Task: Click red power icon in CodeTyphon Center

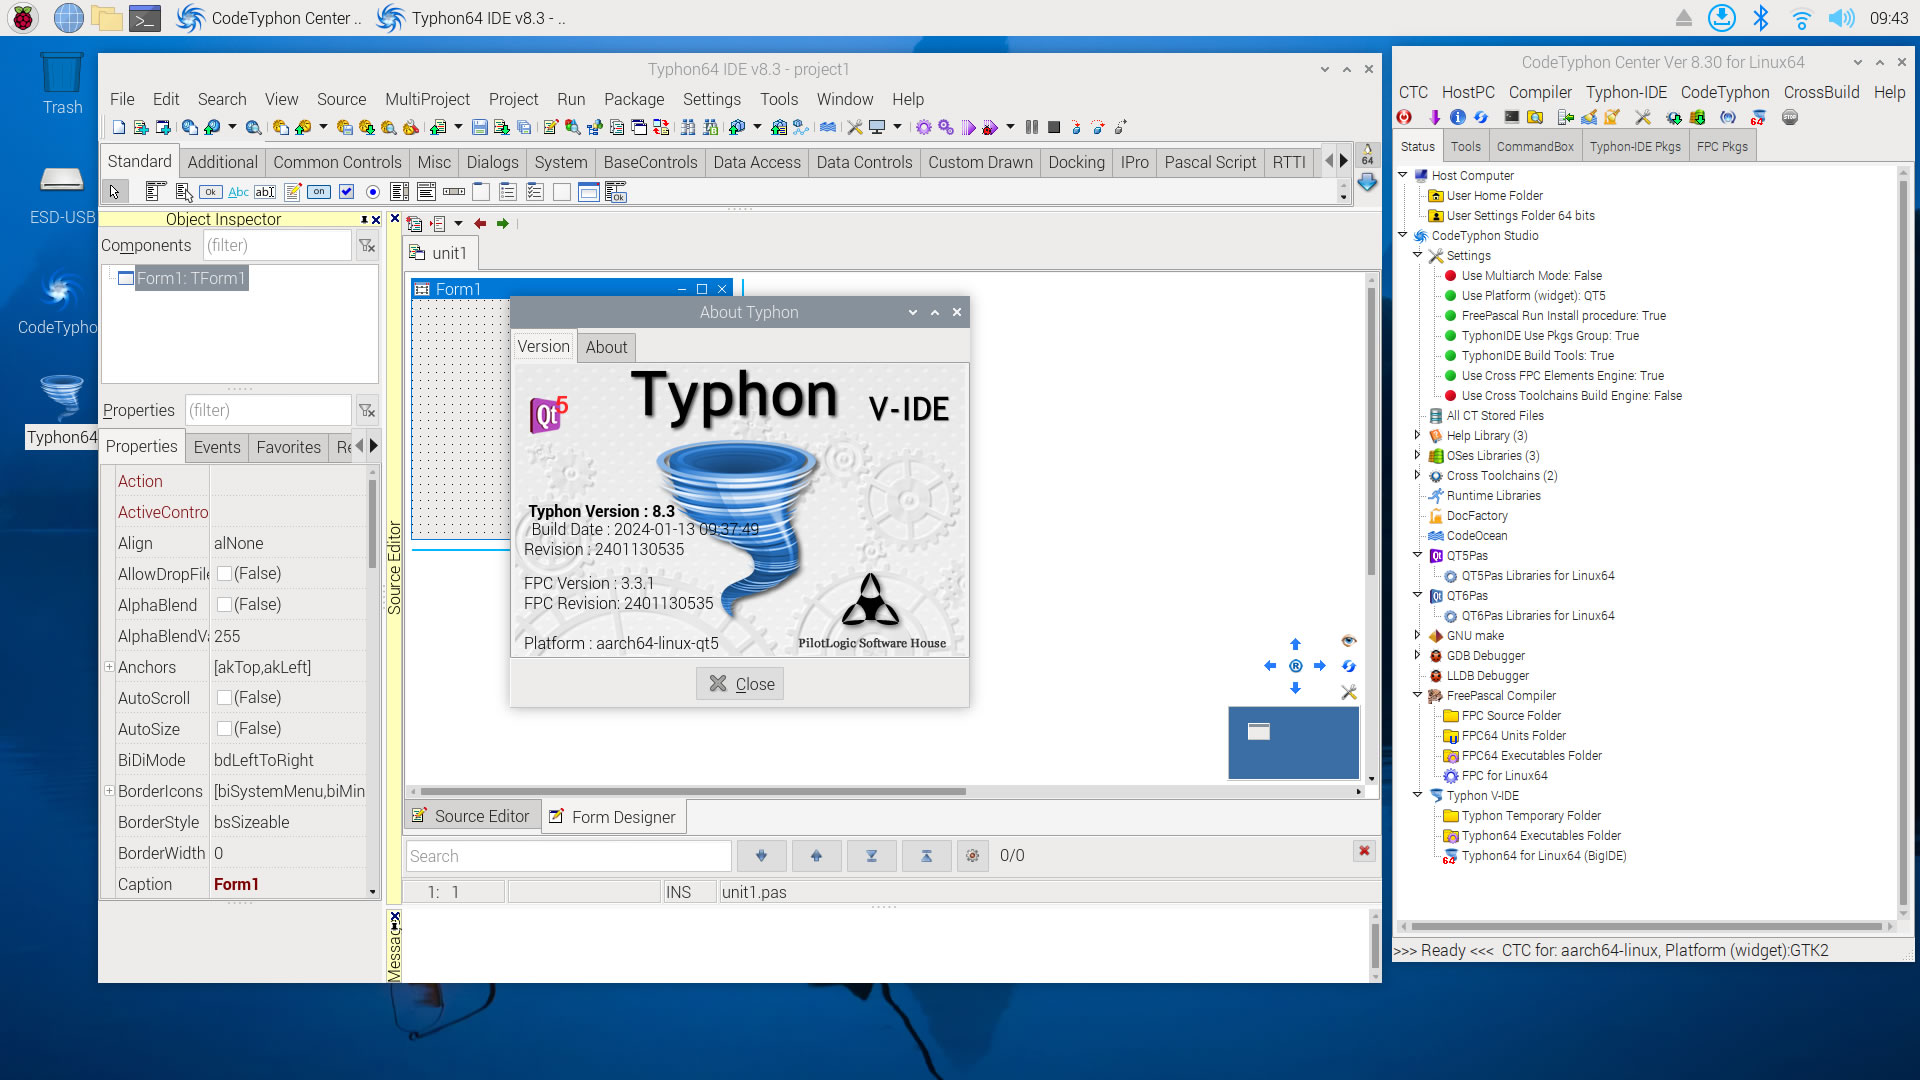Action: (1405, 117)
